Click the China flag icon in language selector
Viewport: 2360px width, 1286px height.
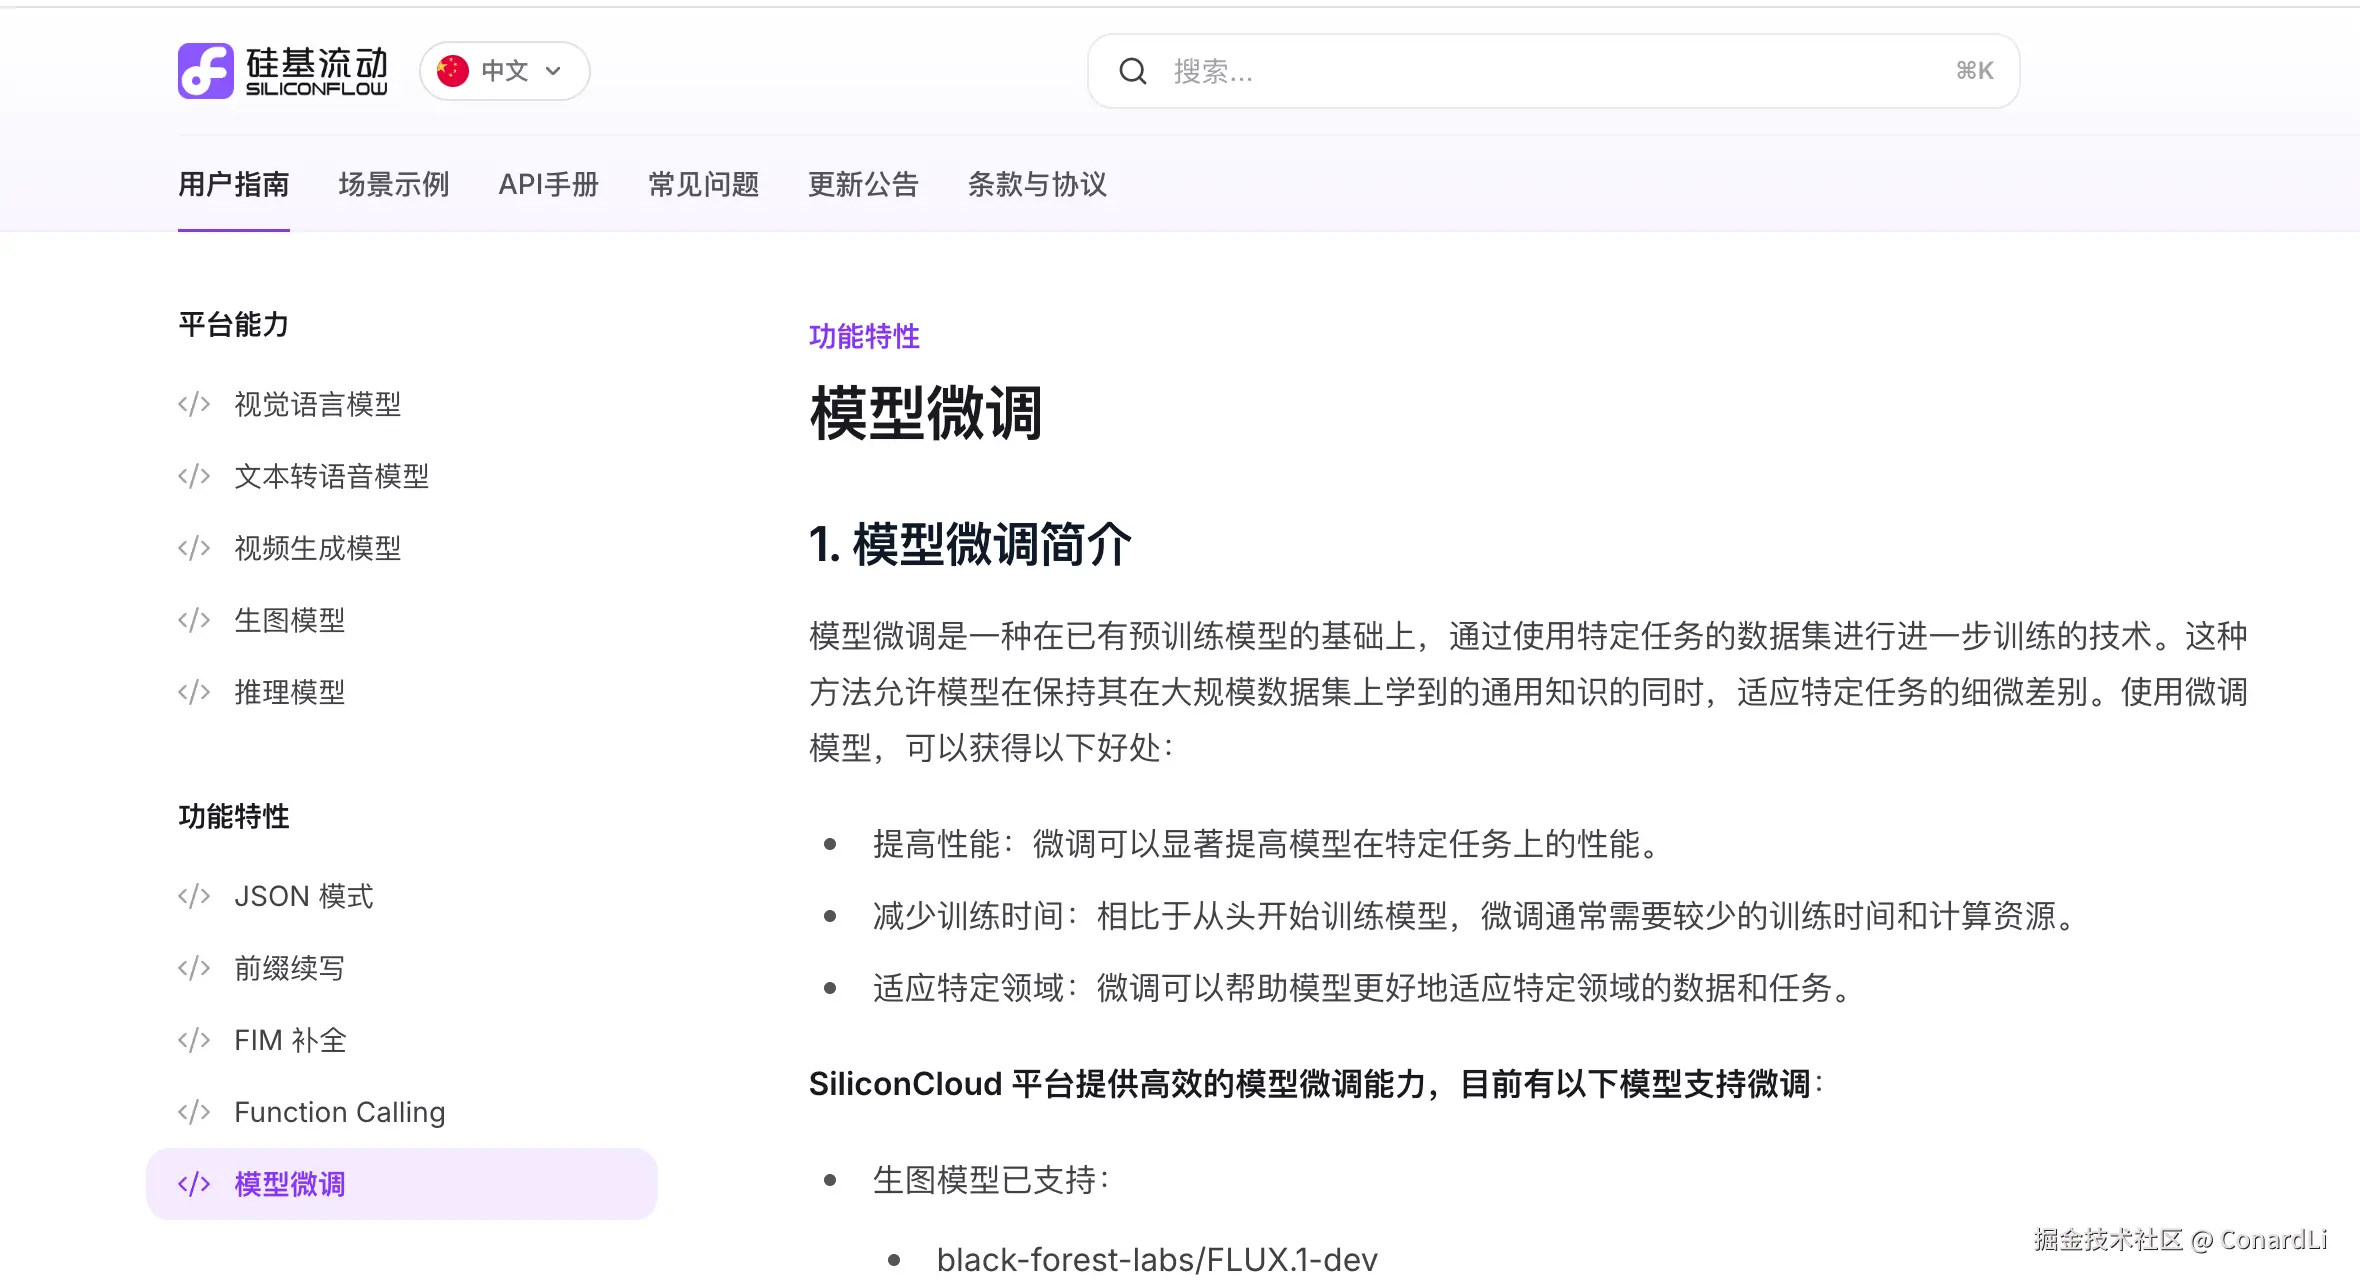coord(452,70)
